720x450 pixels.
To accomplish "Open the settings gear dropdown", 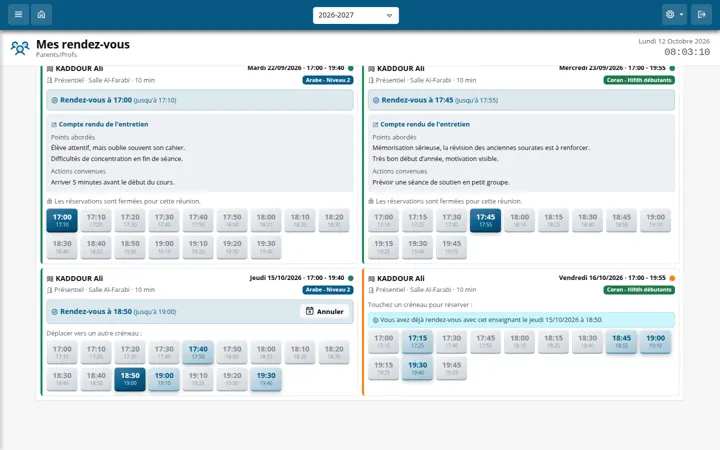I will click(674, 15).
